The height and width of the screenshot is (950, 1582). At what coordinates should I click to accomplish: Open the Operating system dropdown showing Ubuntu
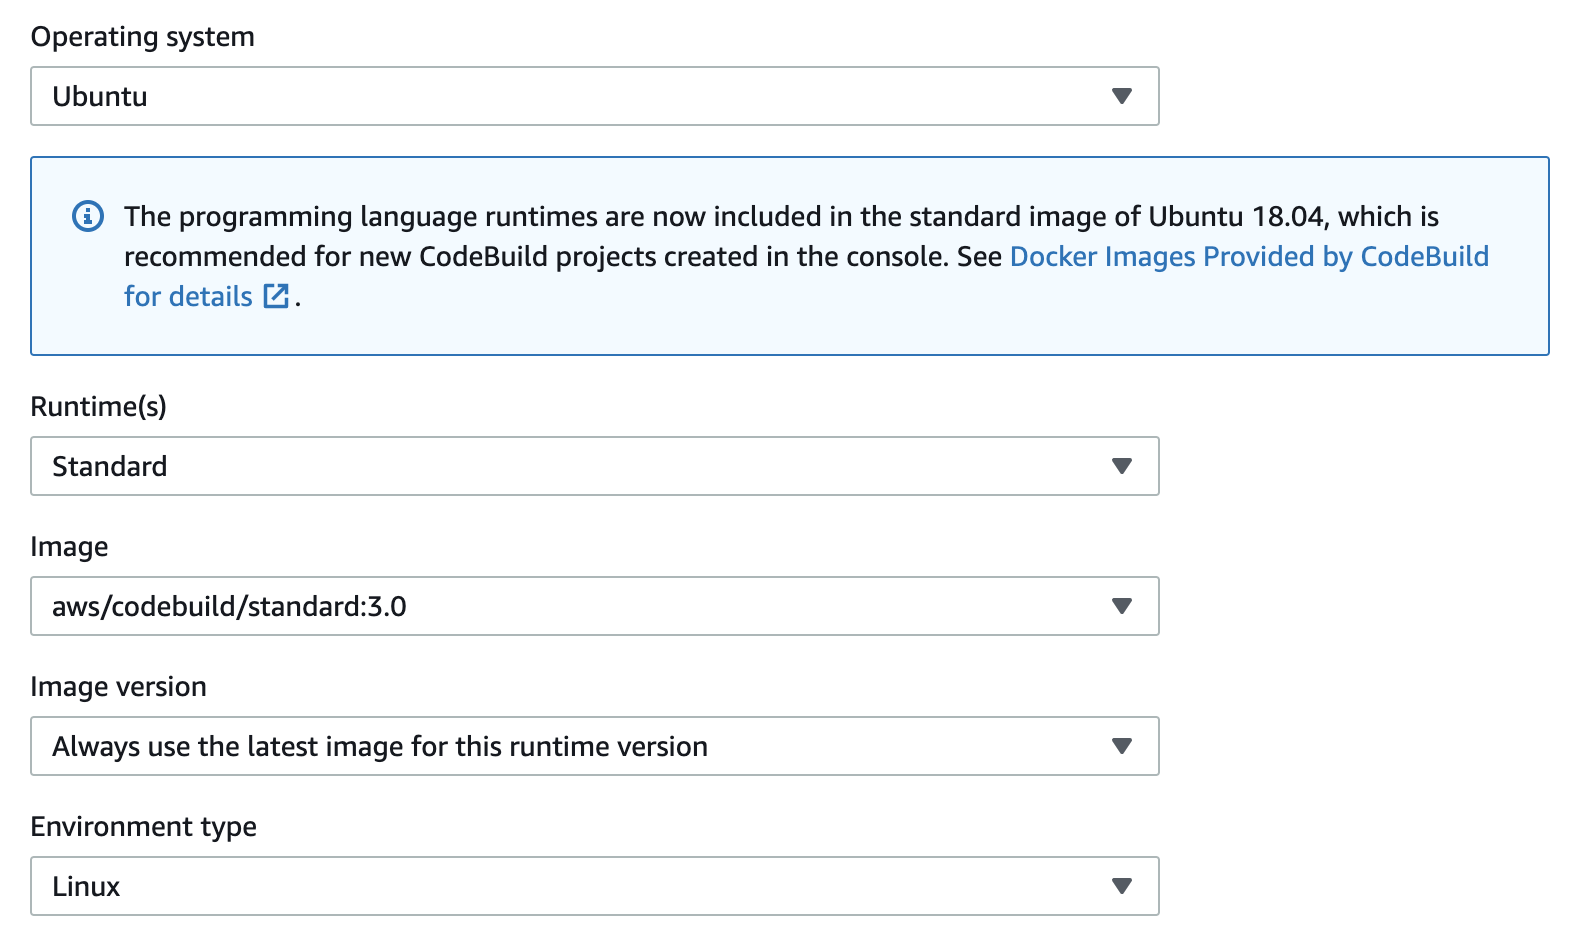point(595,96)
